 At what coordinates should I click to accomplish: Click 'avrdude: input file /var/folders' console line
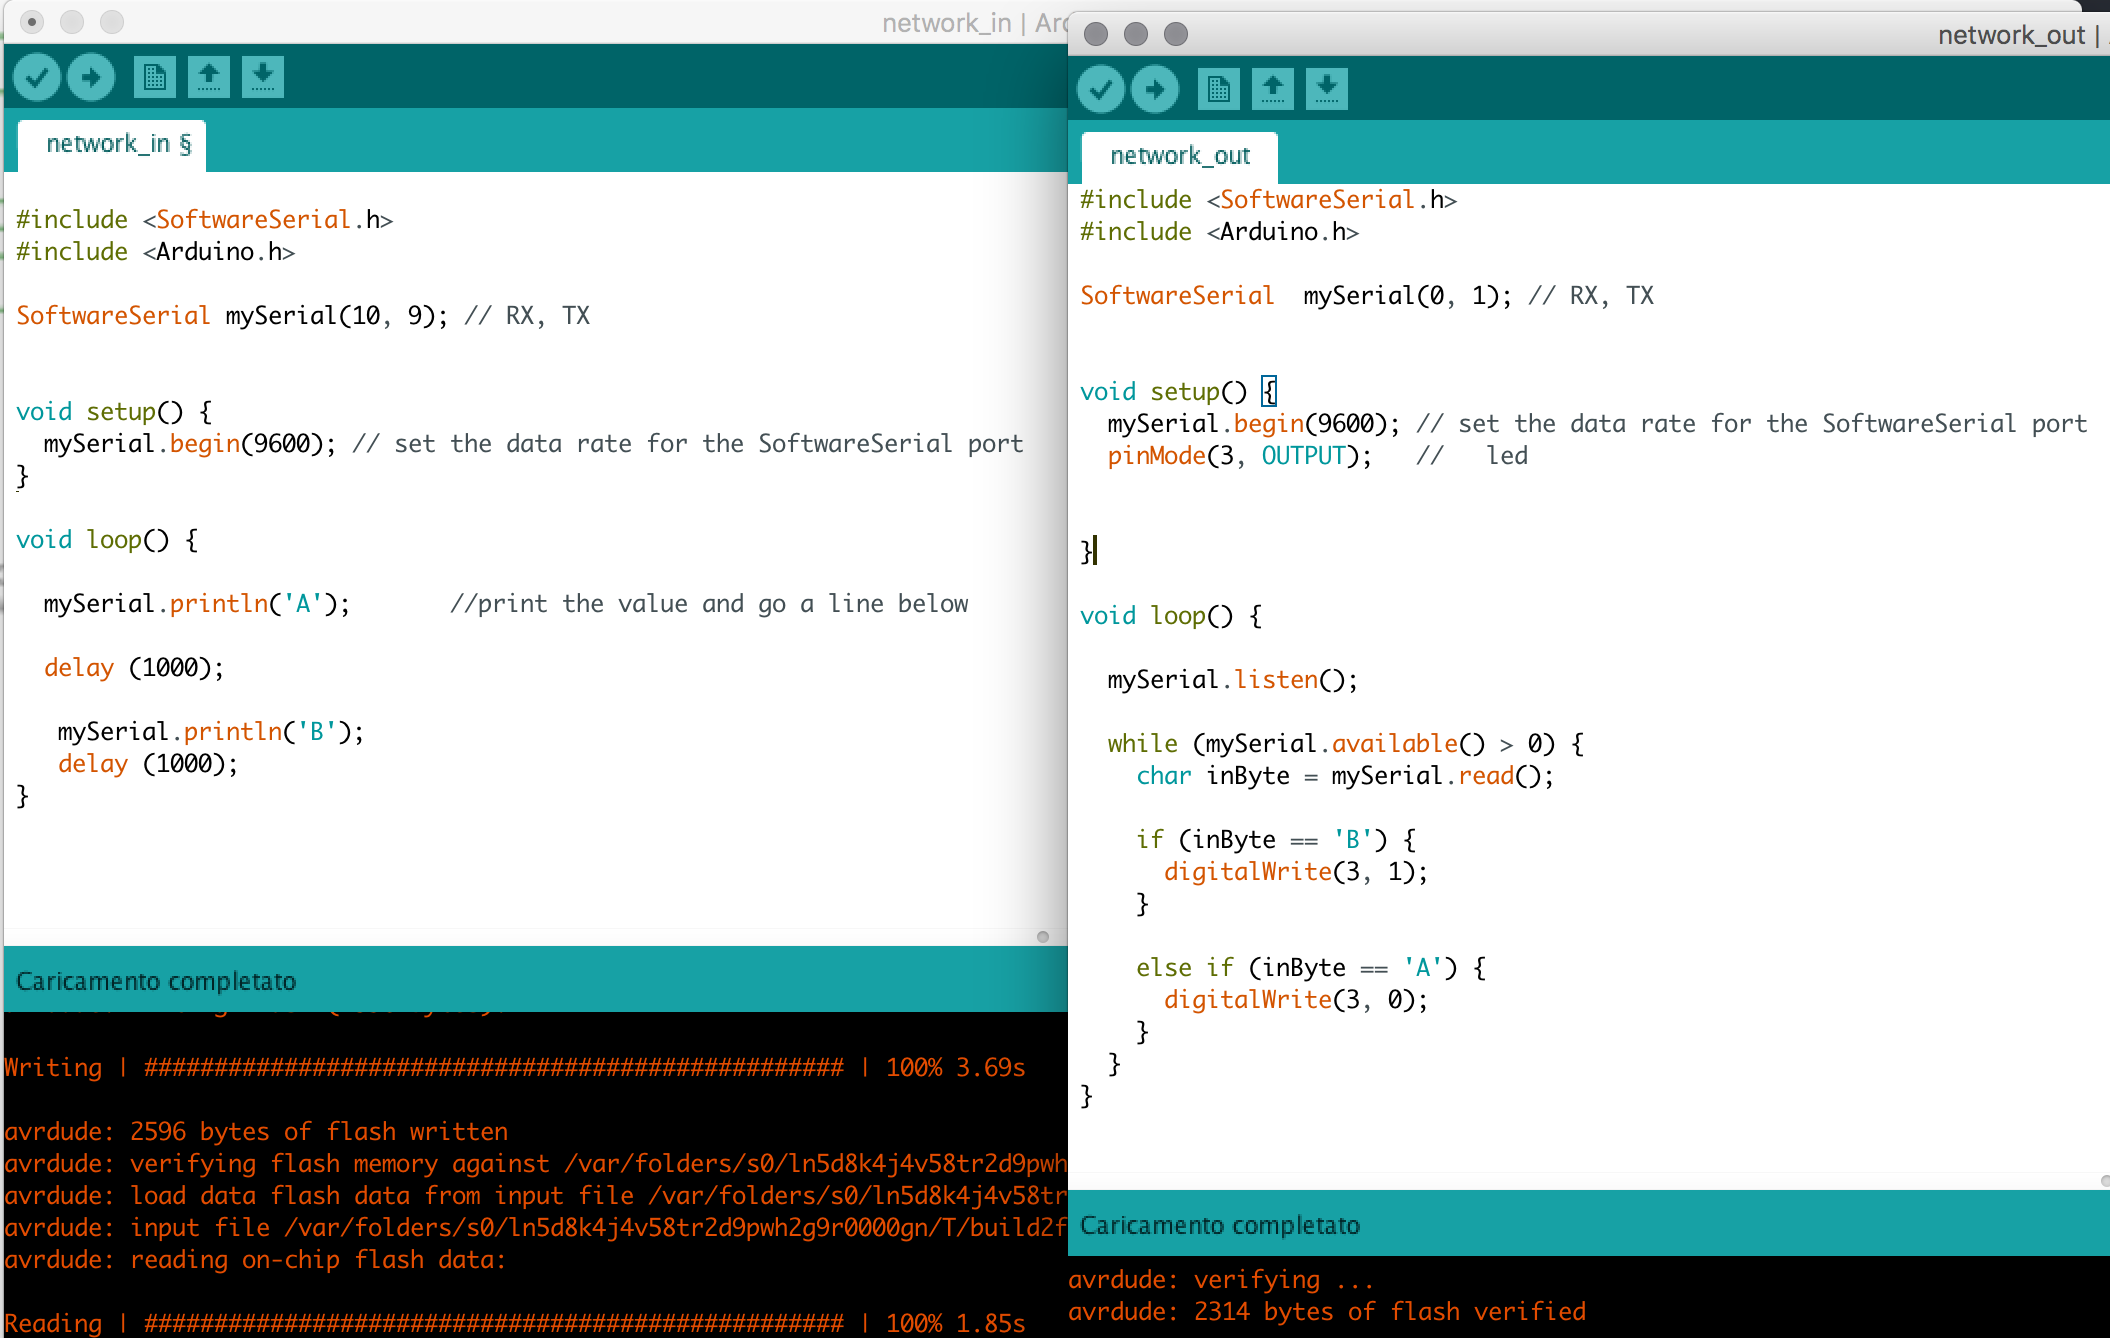click(x=536, y=1228)
